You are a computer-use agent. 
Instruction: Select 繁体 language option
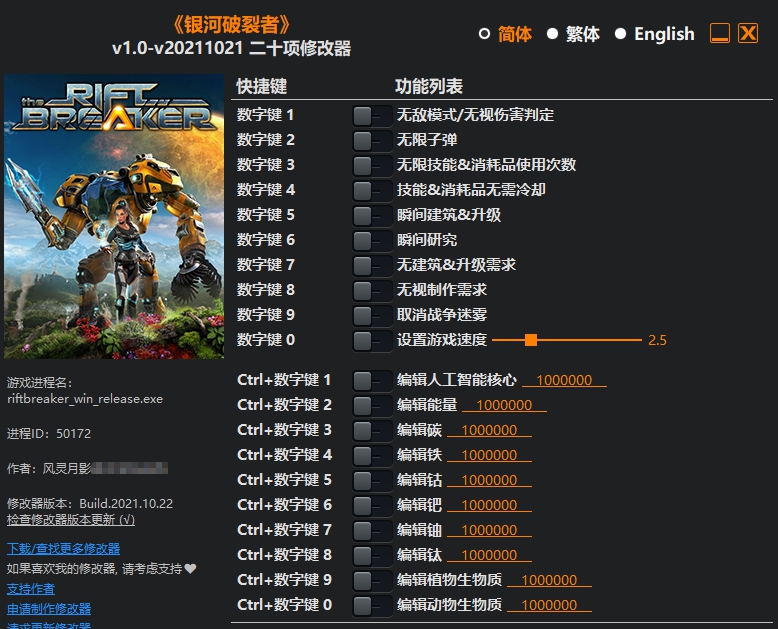(573, 34)
